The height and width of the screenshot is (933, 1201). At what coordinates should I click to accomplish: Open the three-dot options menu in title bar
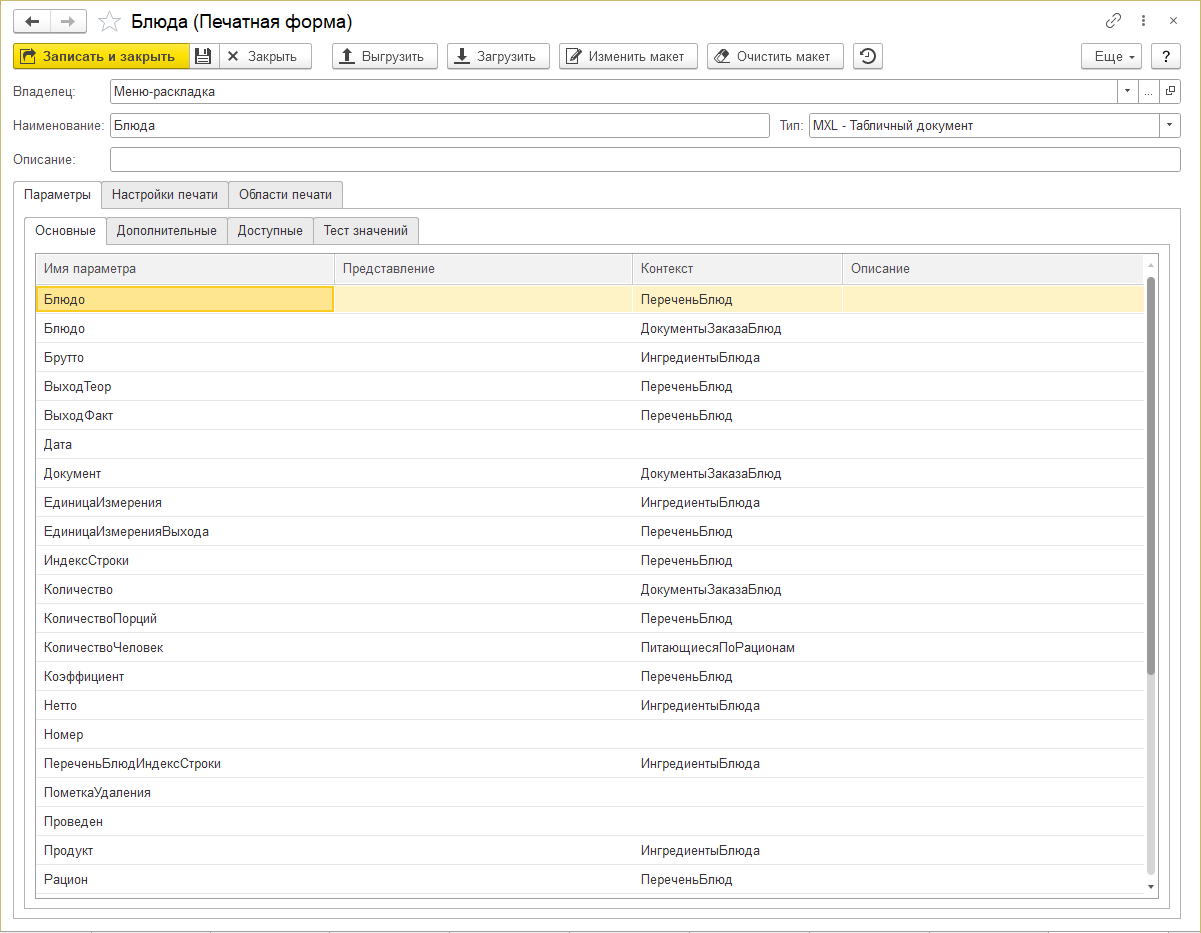tap(1143, 21)
